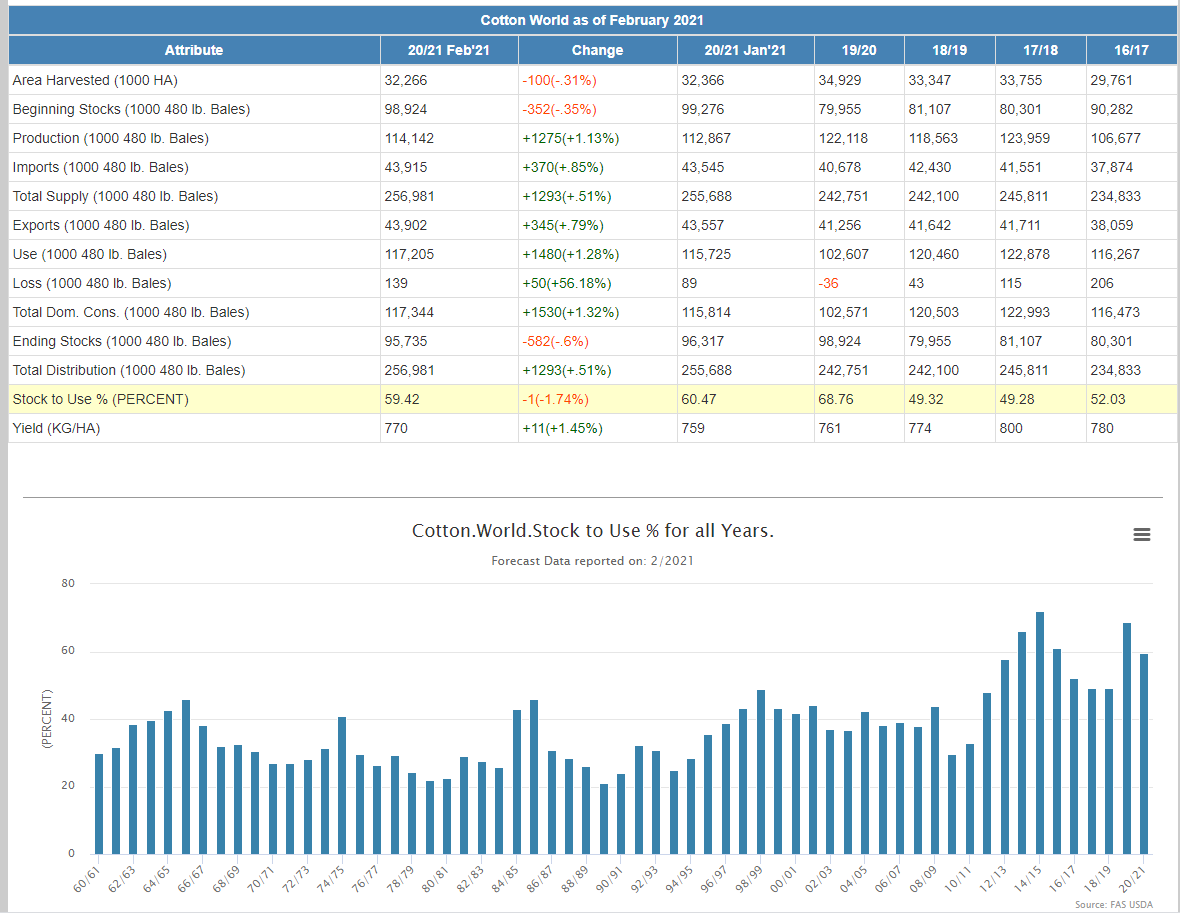Click the Source: FAS USDA credit link

click(x=1112, y=905)
